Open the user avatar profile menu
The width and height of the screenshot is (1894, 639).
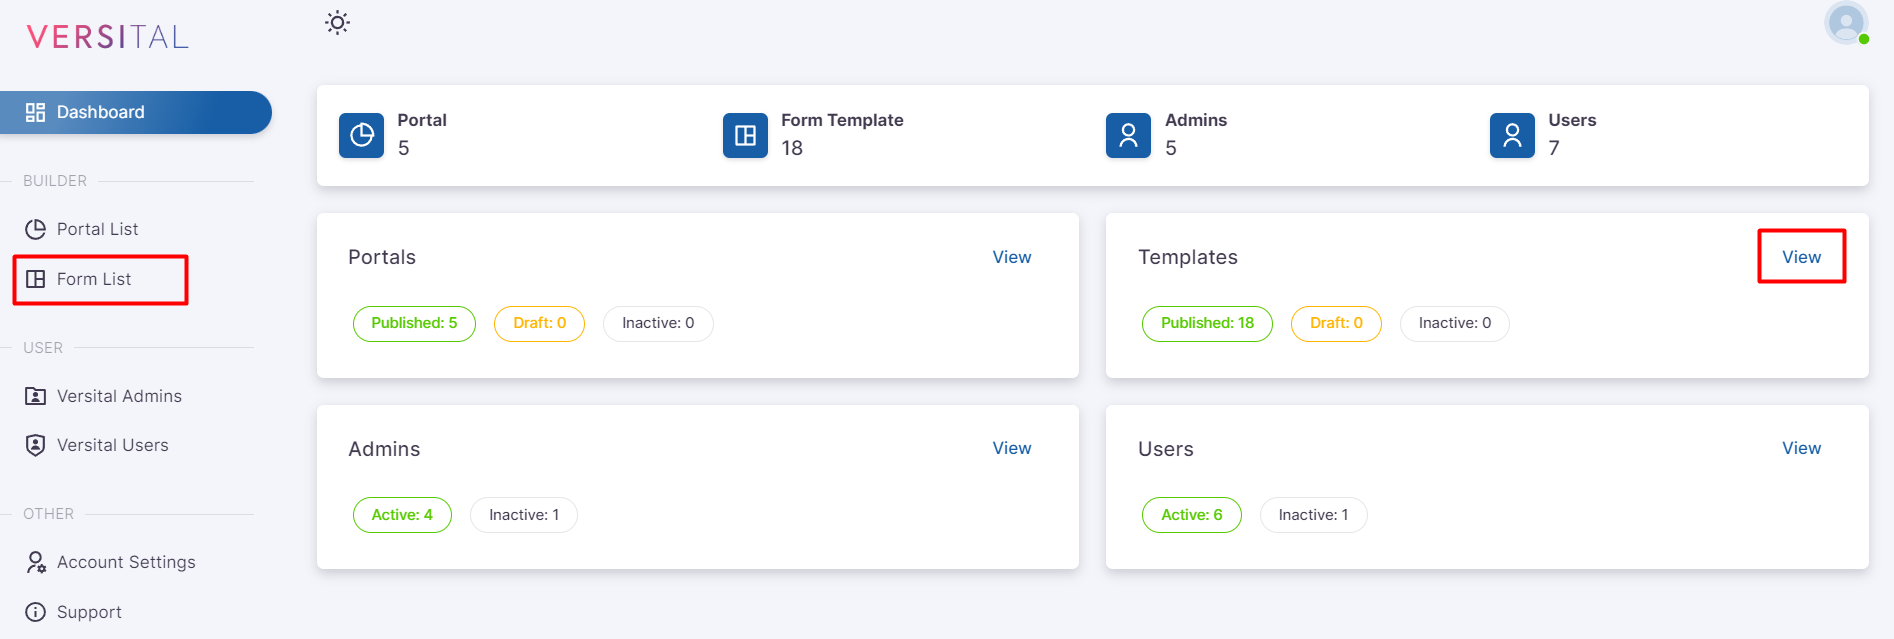pos(1845,23)
